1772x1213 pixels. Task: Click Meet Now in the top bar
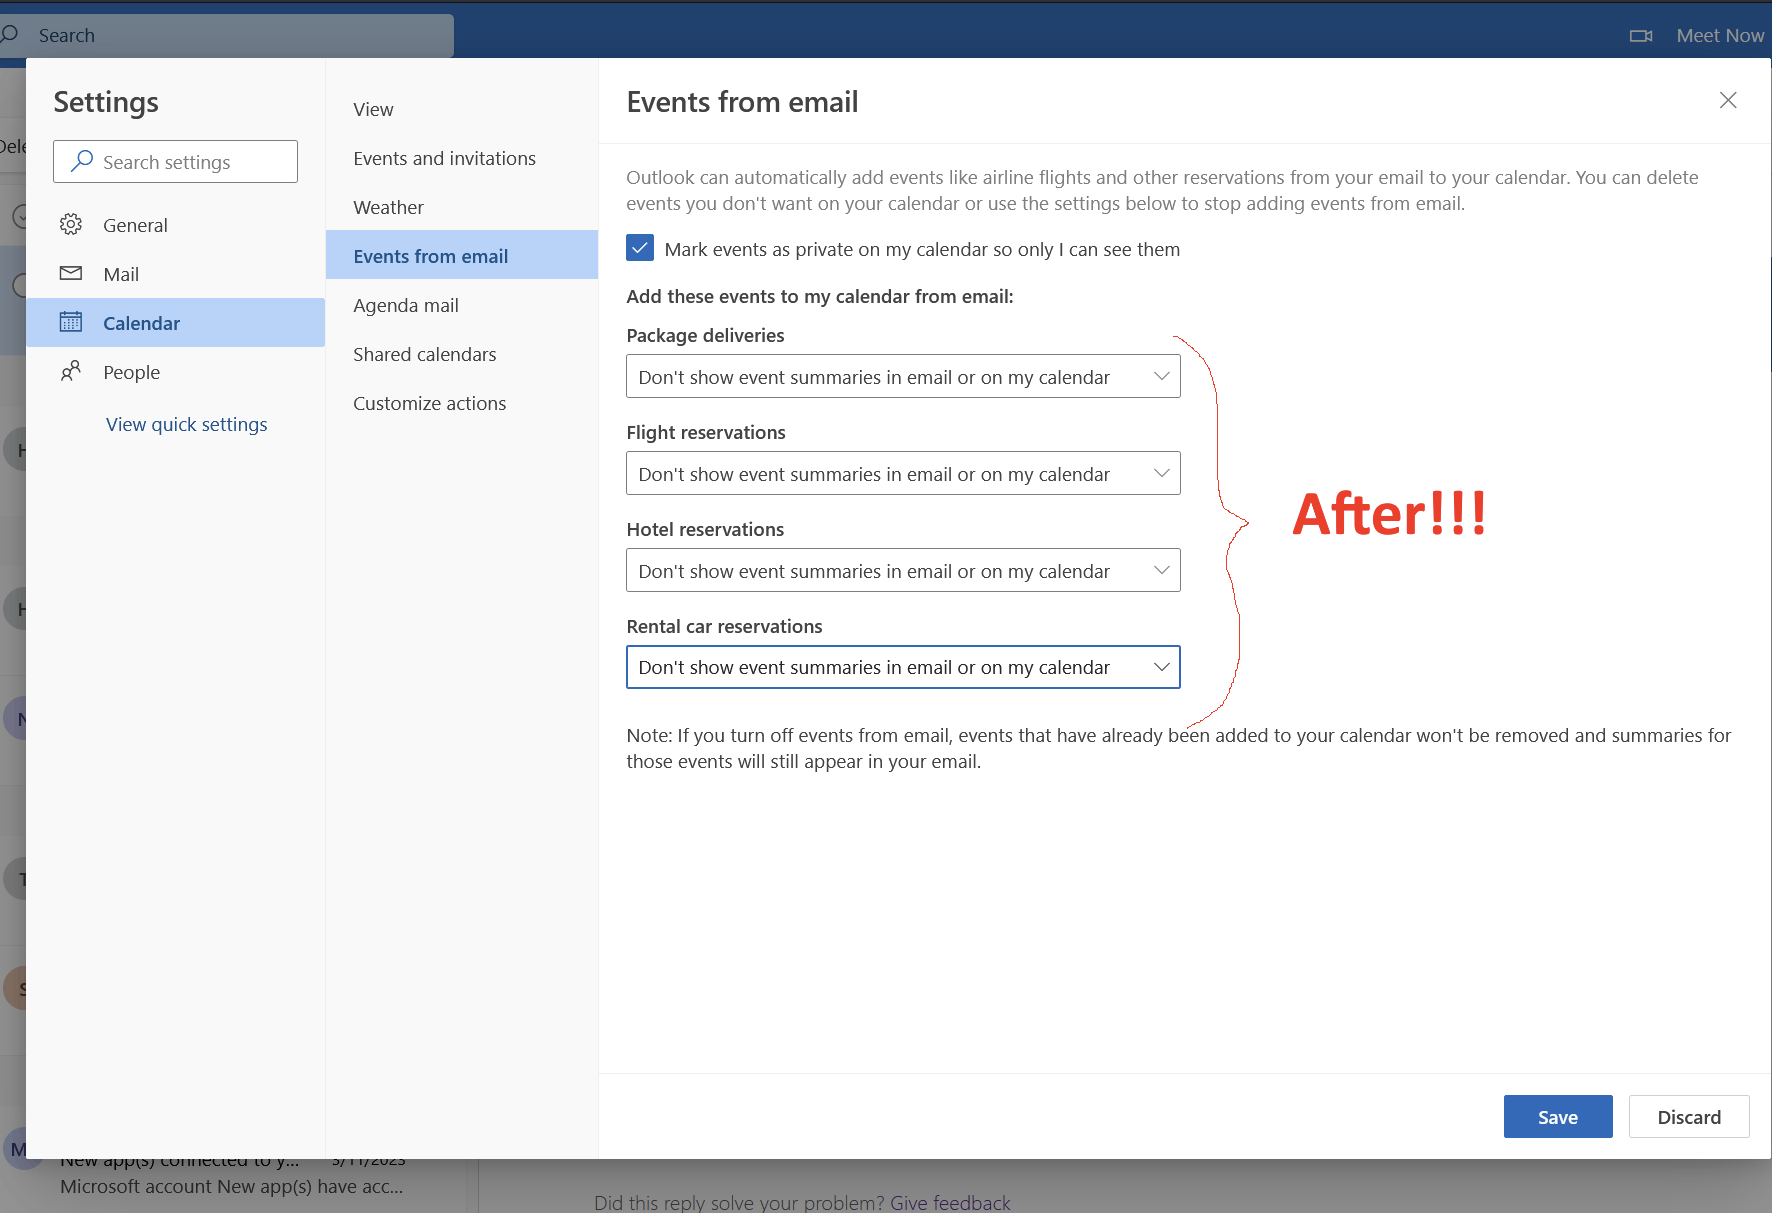(1720, 36)
